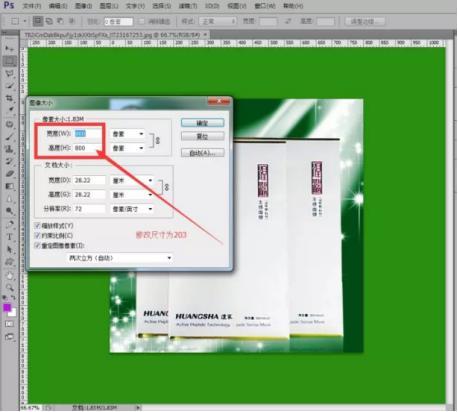Click 自动(A)... button in dialog

pos(203,153)
